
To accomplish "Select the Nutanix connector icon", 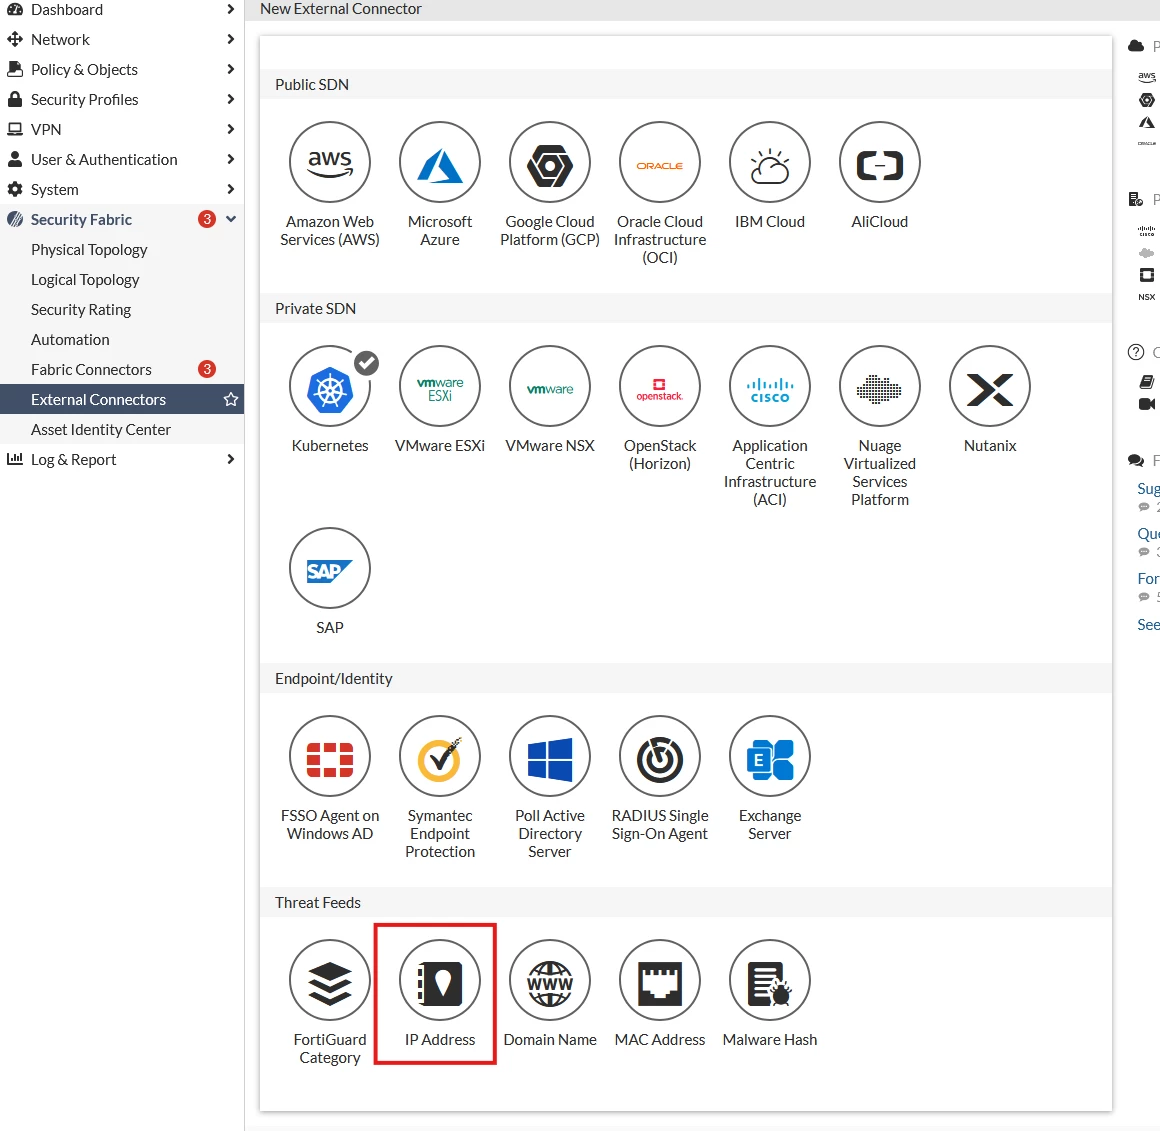I will pyautogui.click(x=990, y=386).
